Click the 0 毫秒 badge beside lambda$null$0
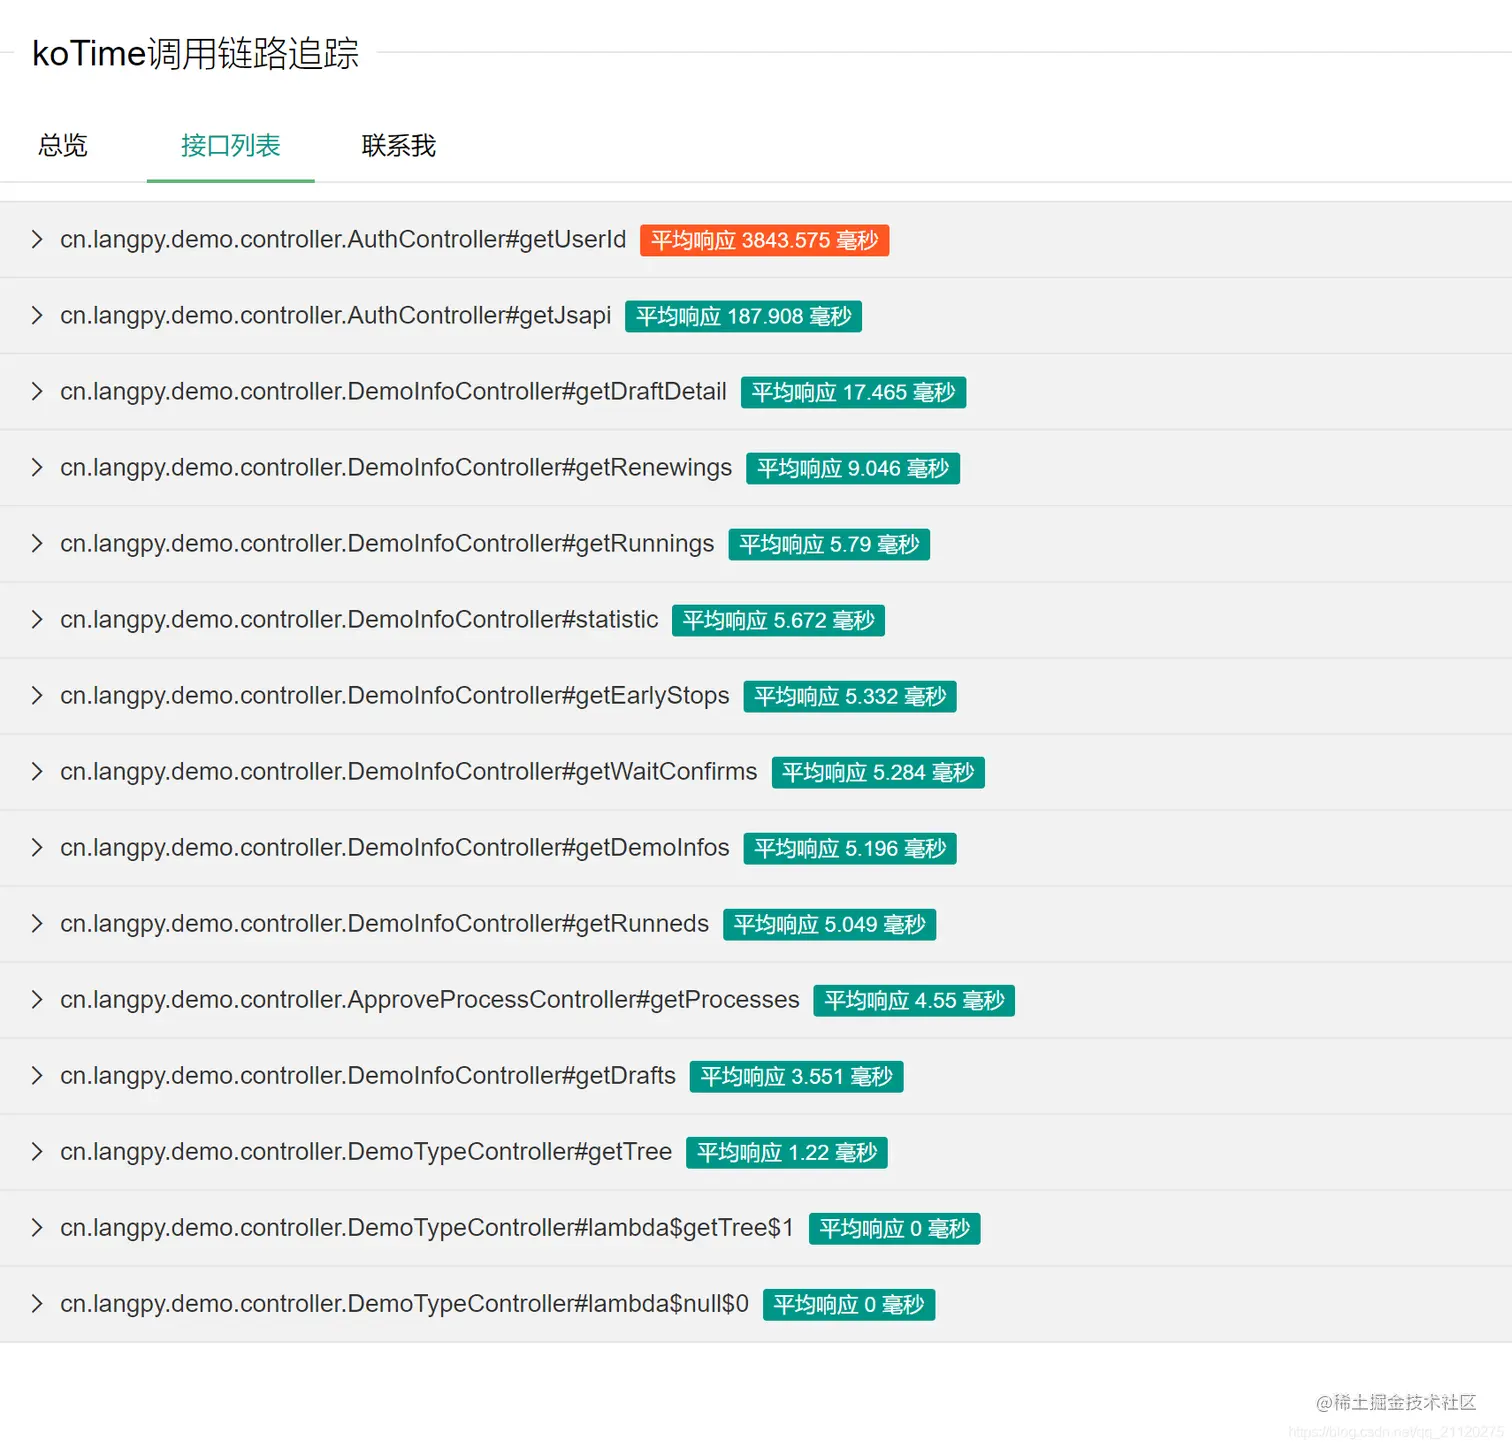This screenshot has width=1512, height=1448. tap(849, 1304)
